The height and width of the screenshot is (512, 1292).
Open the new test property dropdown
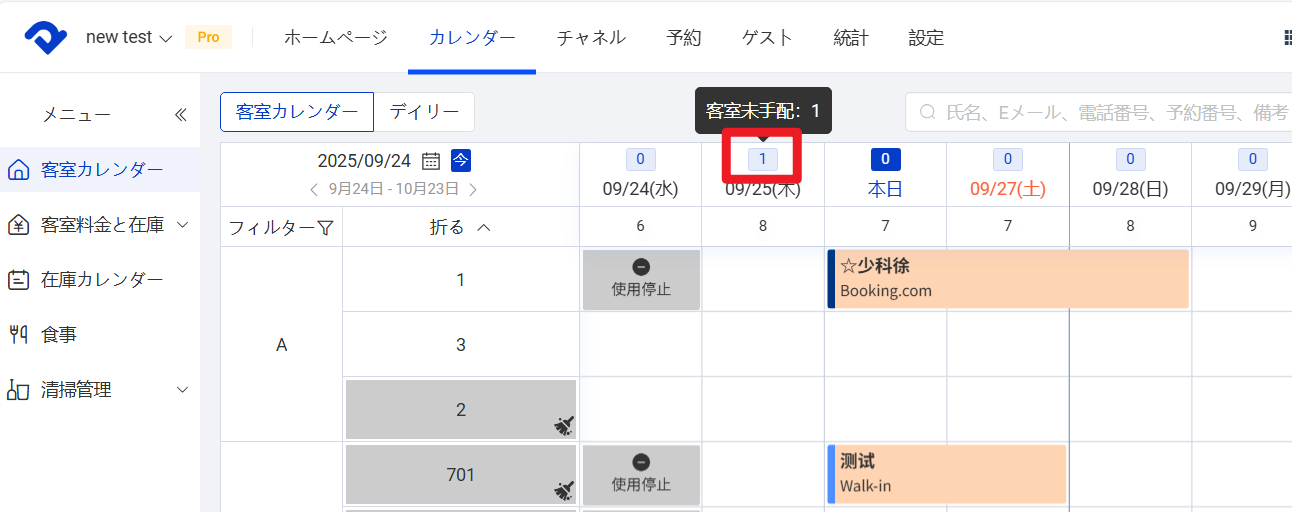128,38
